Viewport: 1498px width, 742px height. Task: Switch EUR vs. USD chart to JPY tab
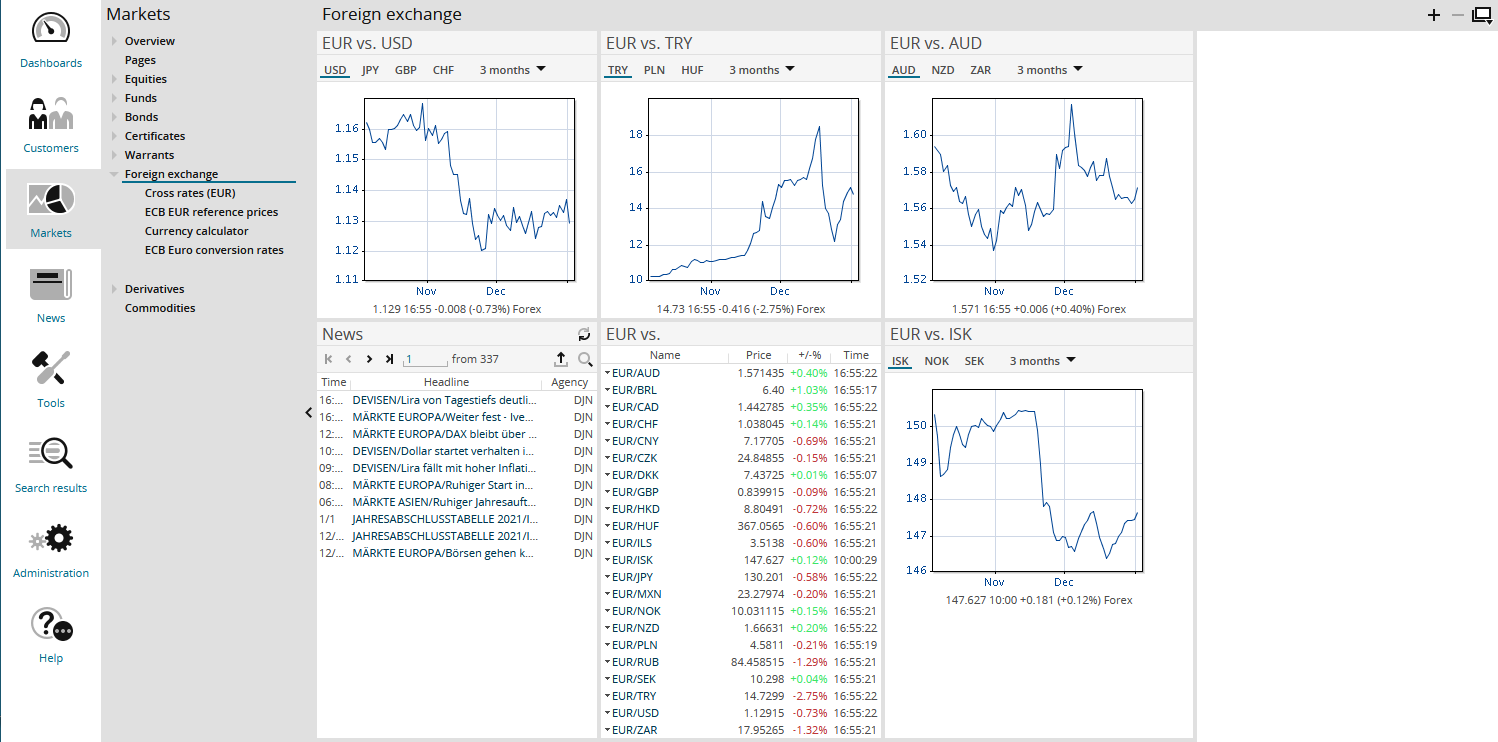tap(370, 70)
